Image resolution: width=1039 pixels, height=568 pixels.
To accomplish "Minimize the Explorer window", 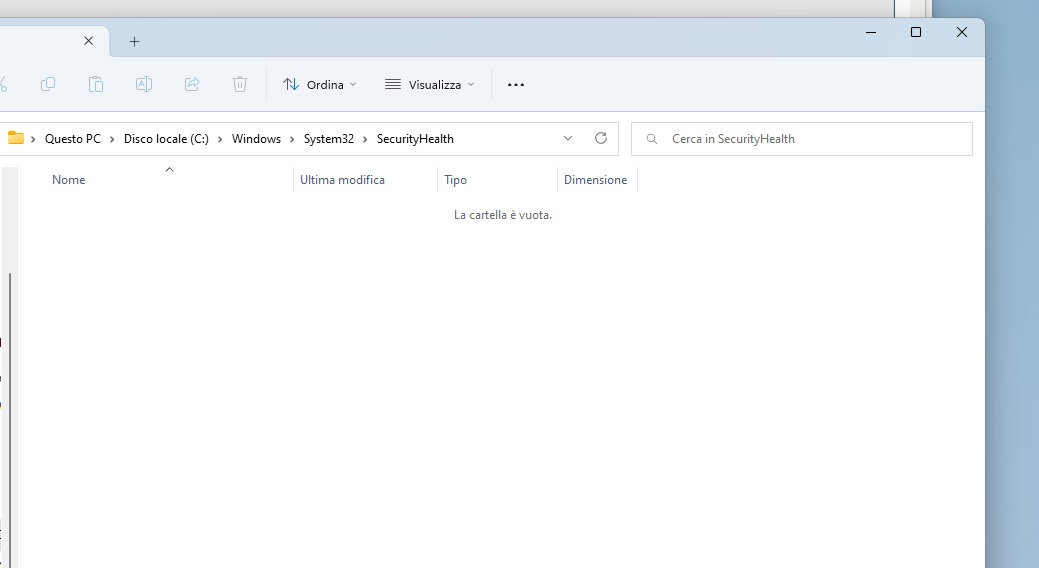I will 871,32.
